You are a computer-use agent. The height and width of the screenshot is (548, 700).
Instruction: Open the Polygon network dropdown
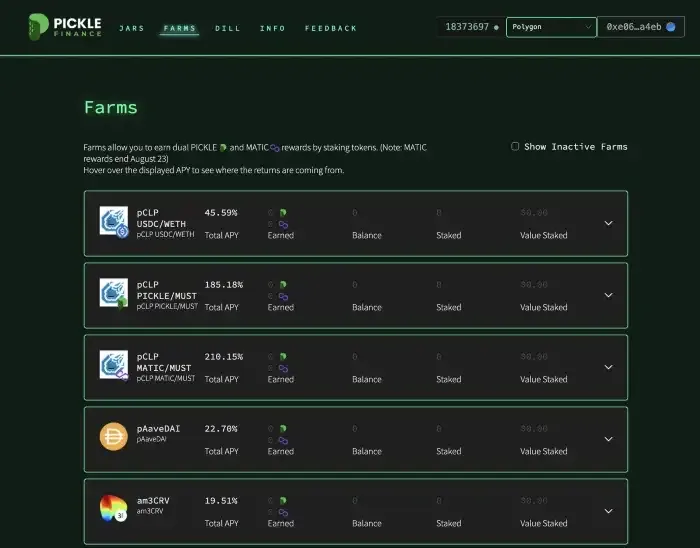click(551, 27)
